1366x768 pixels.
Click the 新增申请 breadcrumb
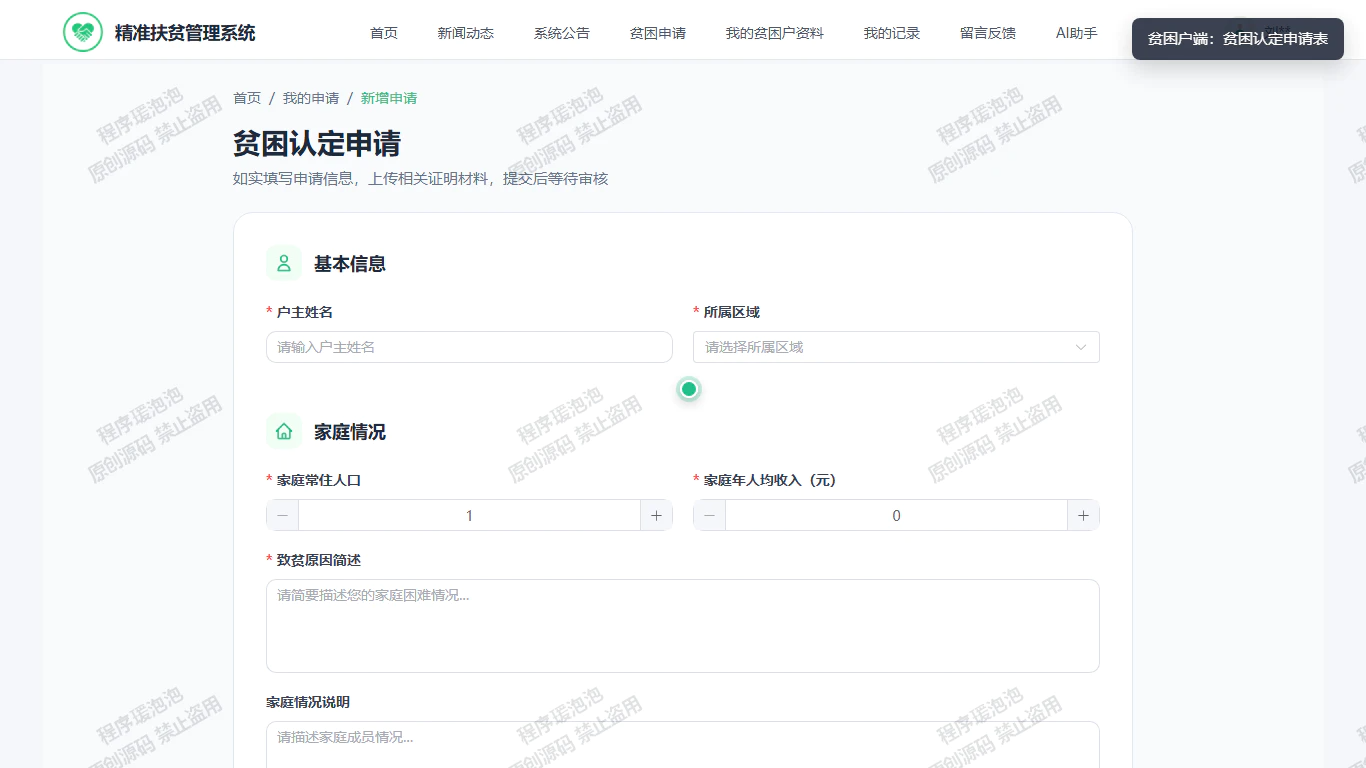389,98
